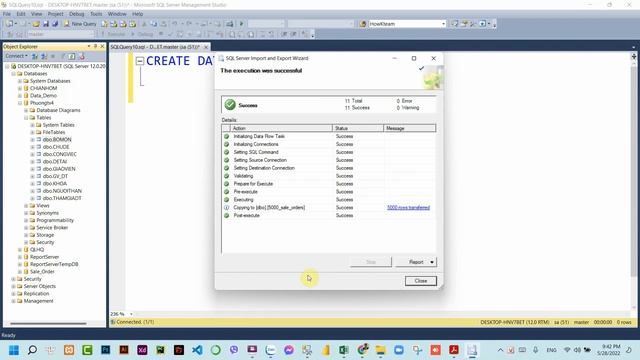This screenshot has height=360, width=640.
Task: Click the volume icon in system tray
Action: coord(577,350)
